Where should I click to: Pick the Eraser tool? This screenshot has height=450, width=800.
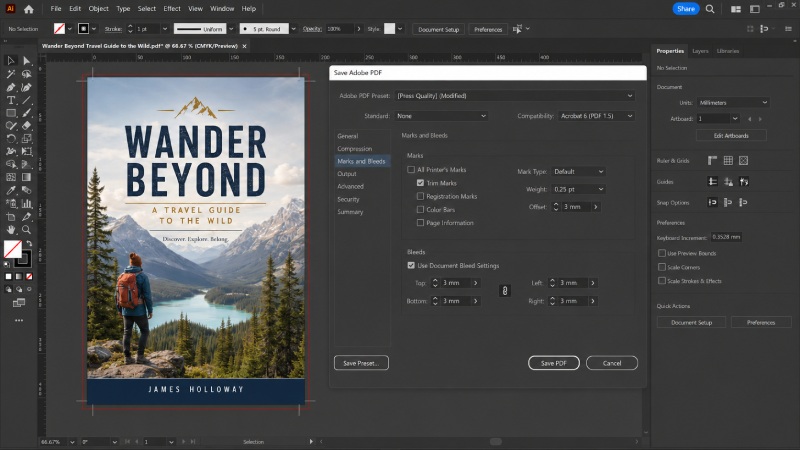27,126
